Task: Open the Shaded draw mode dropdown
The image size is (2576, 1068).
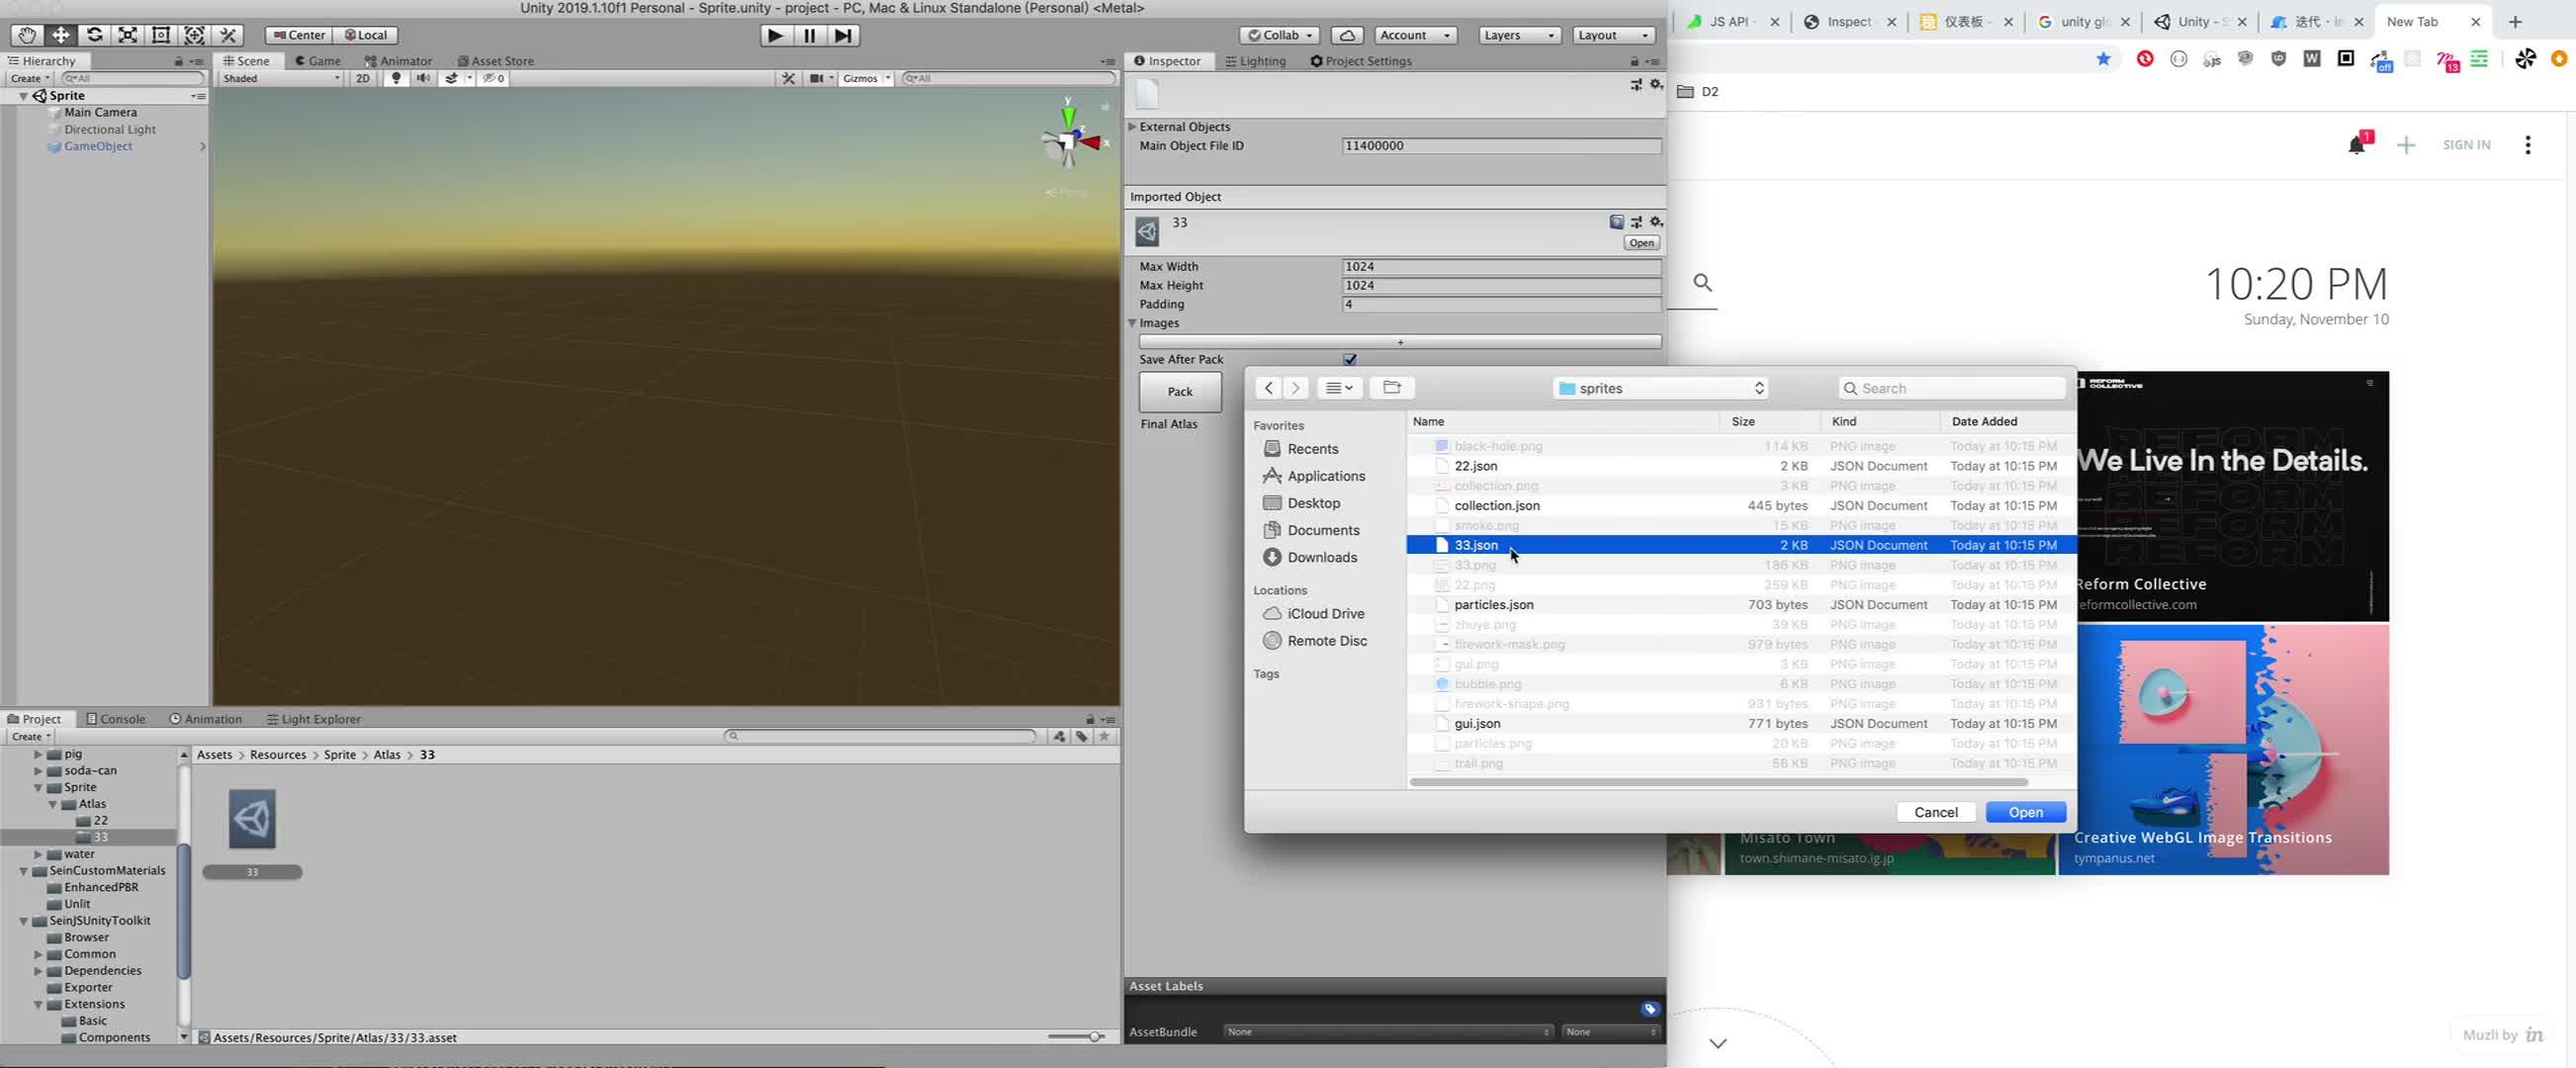Action: [281, 78]
